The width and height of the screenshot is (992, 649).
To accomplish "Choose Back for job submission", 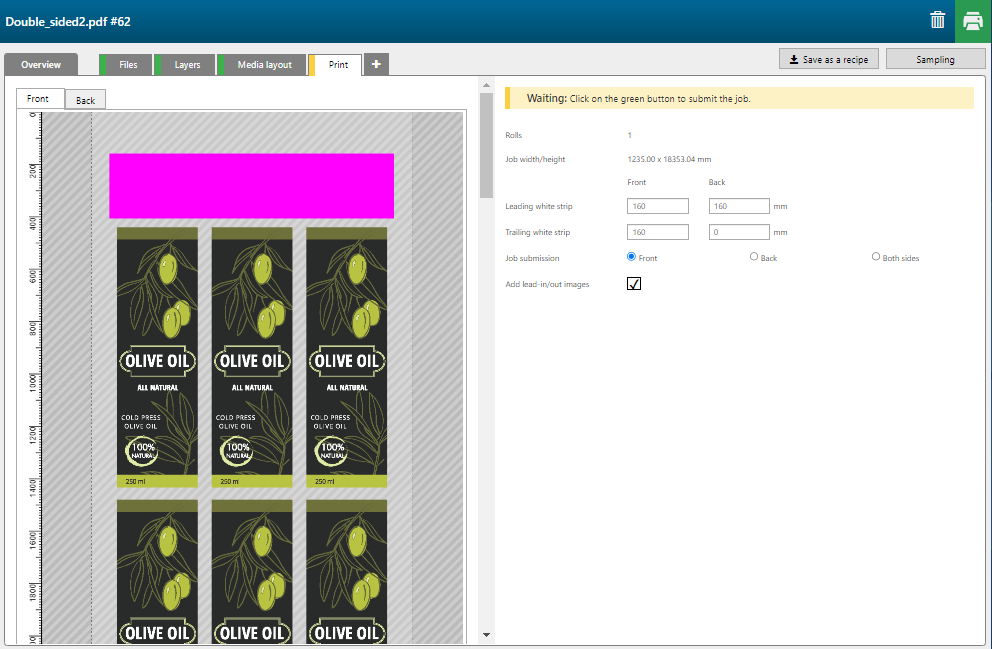I will [x=754, y=257].
